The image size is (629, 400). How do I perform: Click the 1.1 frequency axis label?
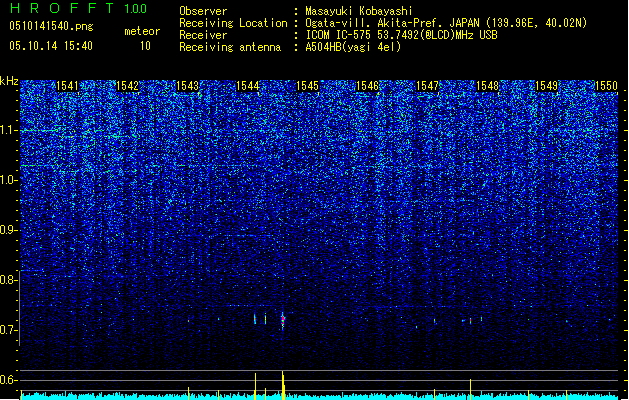click(8, 130)
